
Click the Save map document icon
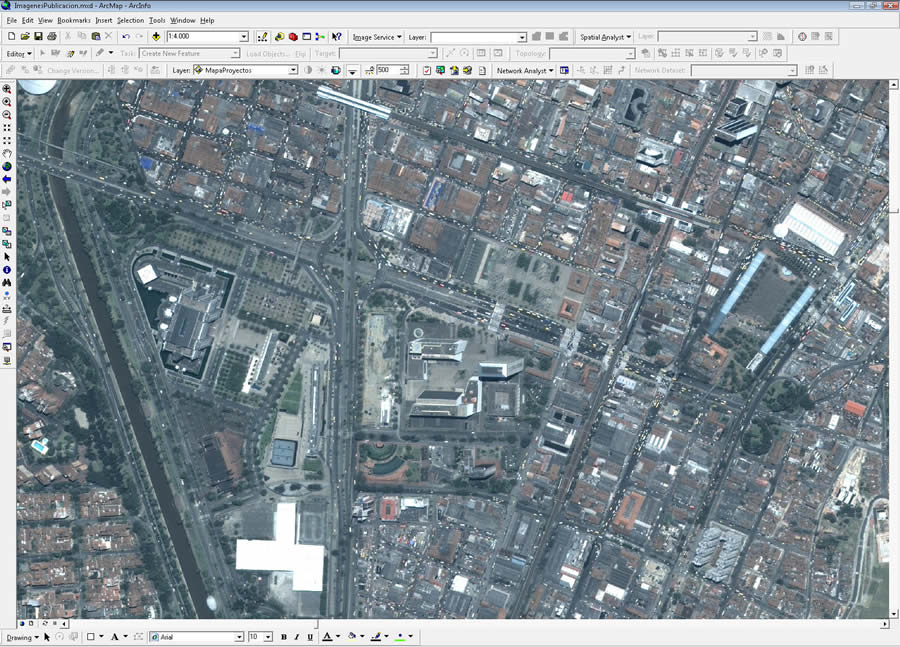pyautogui.click(x=38, y=37)
